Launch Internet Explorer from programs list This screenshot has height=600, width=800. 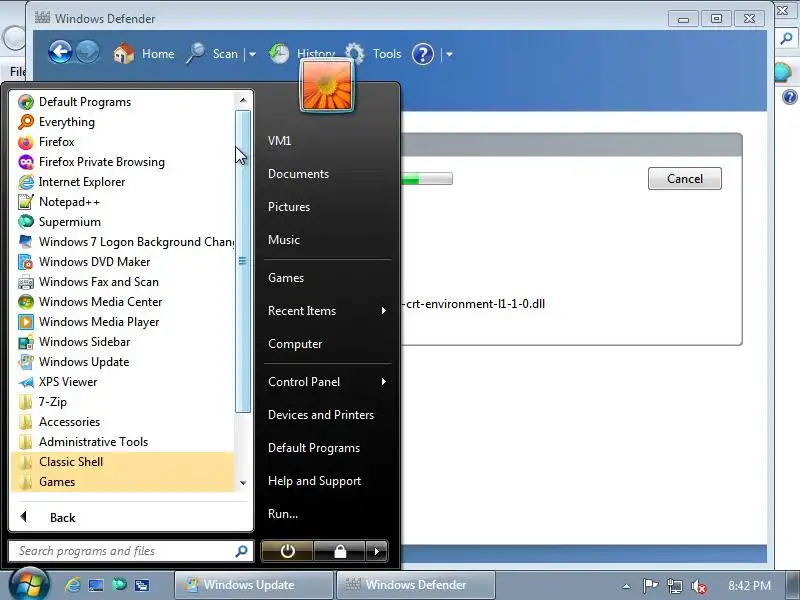click(122, 182)
